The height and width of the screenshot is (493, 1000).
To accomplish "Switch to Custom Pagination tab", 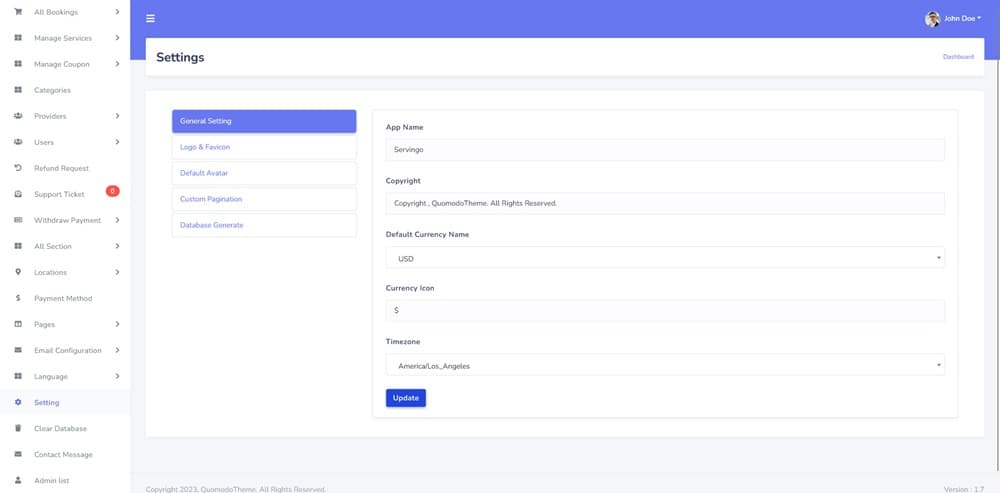I will (x=264, y=199).
